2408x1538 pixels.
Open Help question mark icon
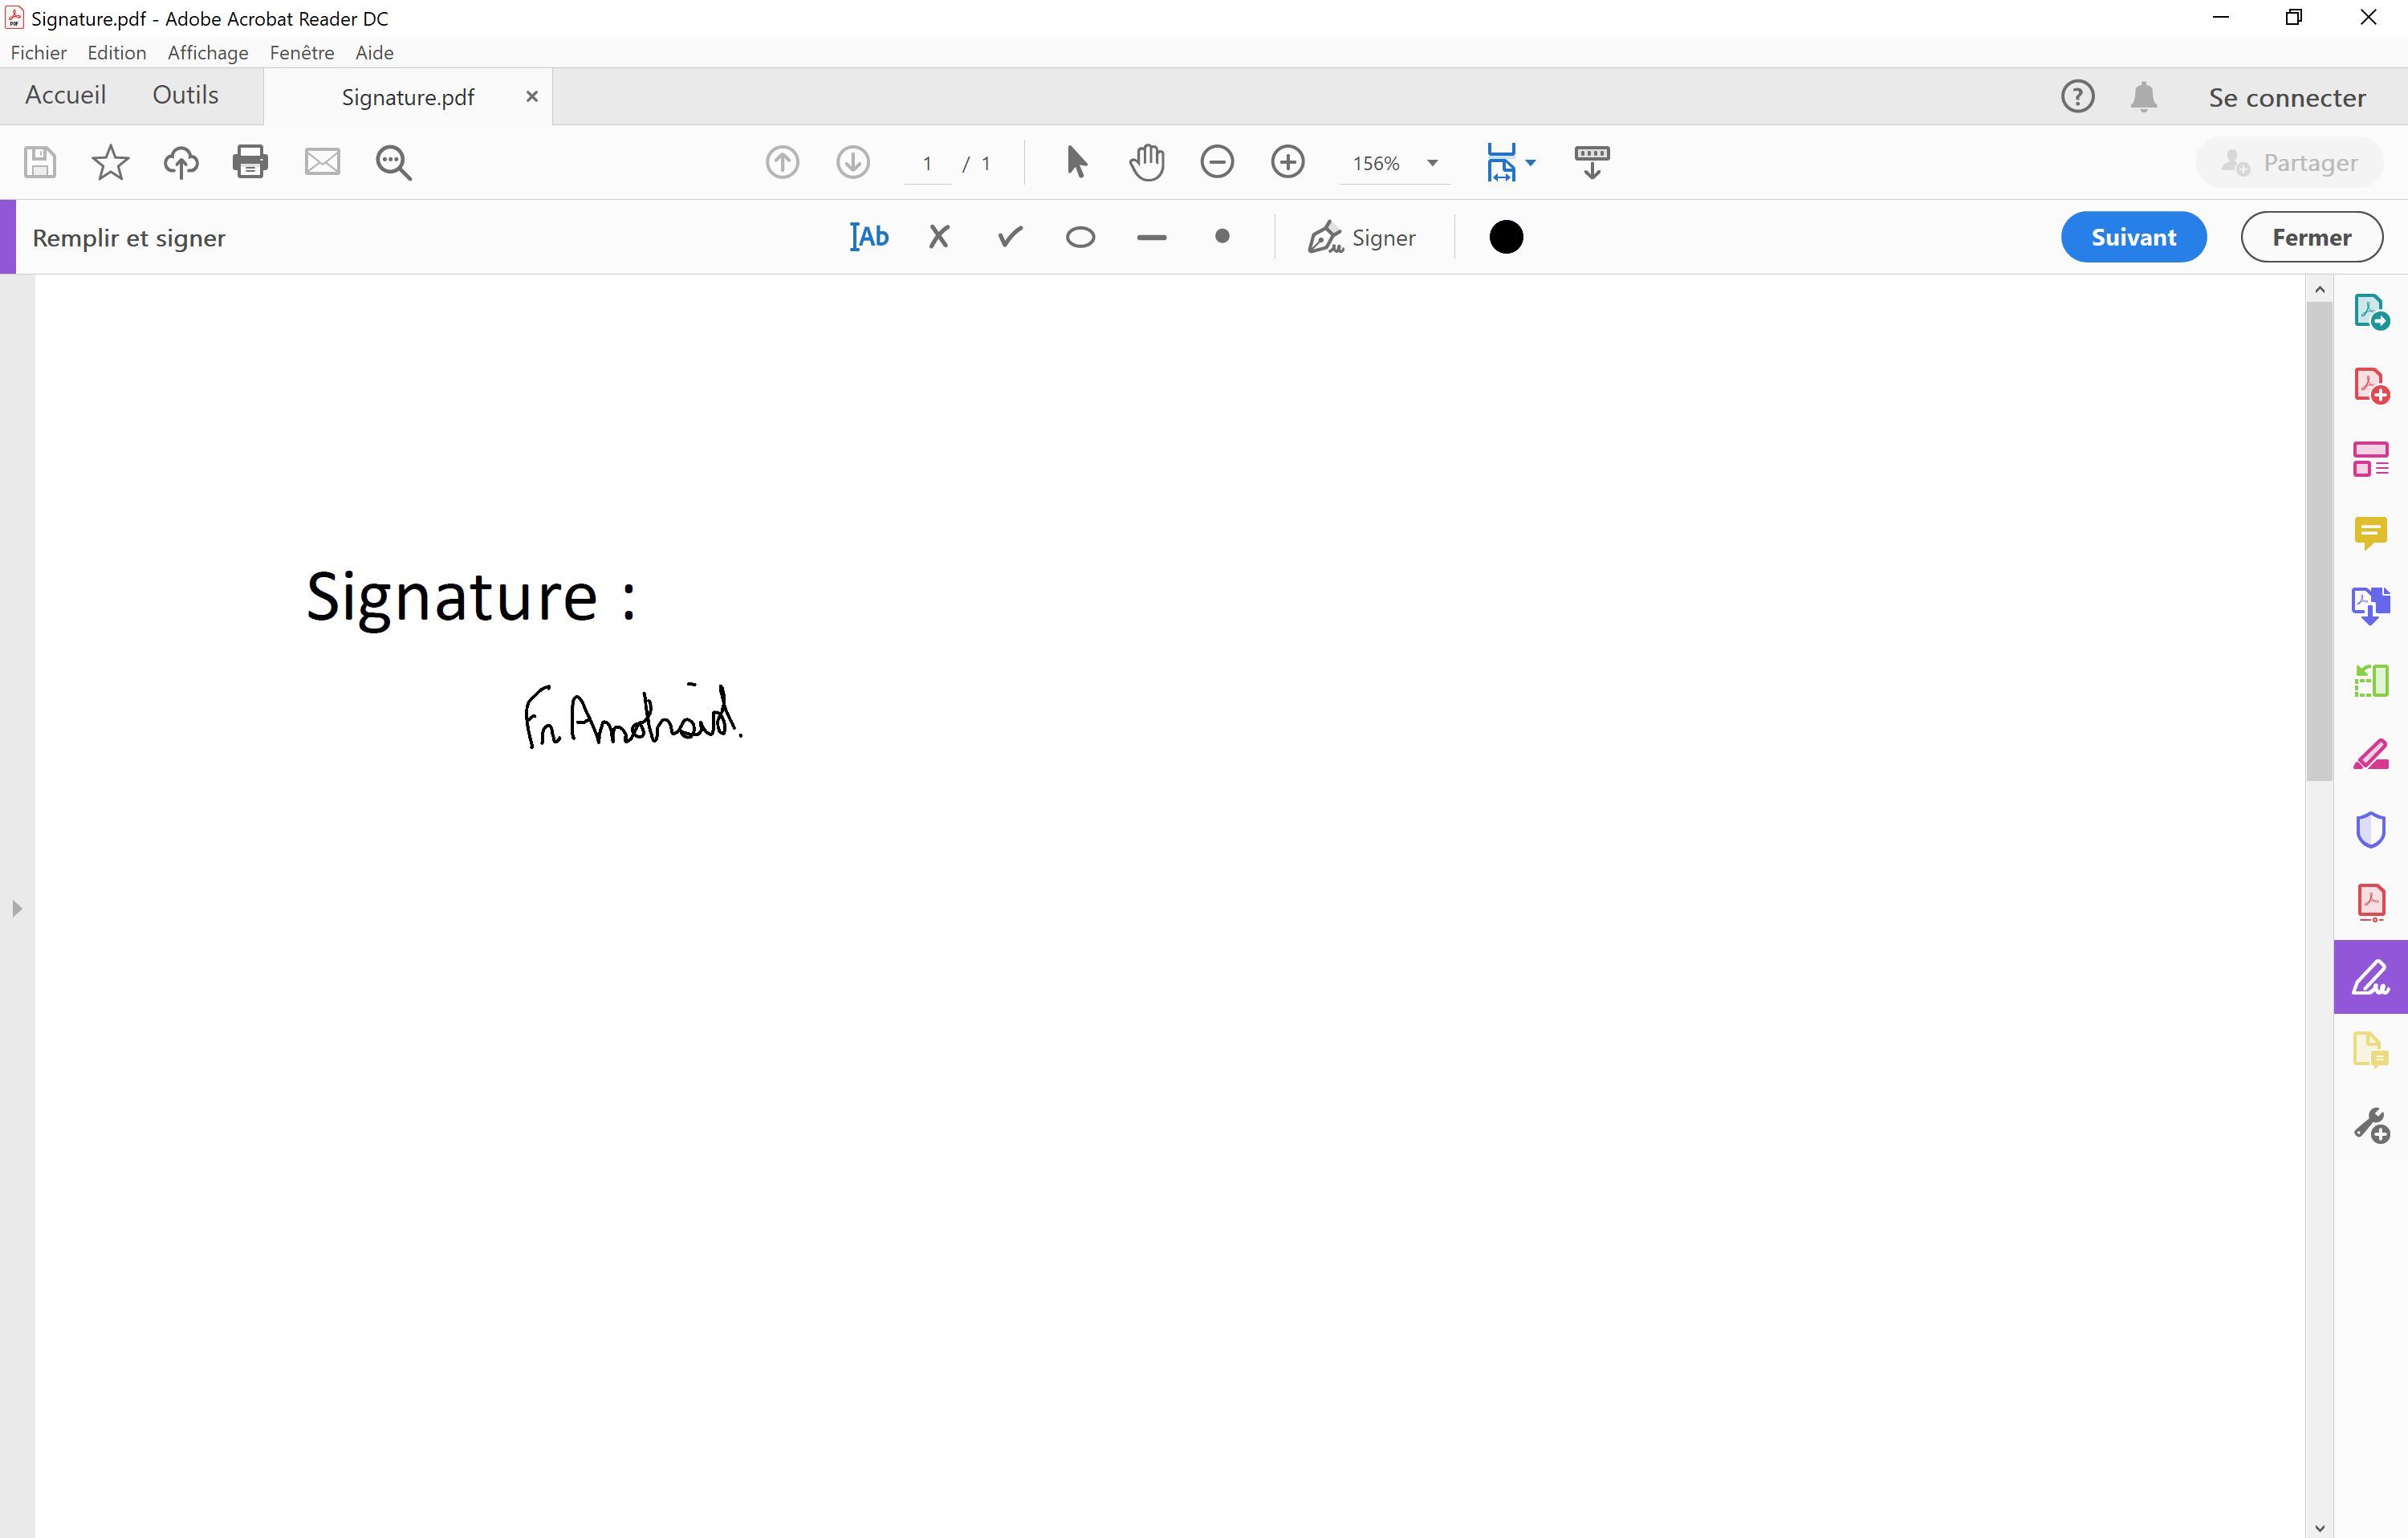(x=2078, y=96)
